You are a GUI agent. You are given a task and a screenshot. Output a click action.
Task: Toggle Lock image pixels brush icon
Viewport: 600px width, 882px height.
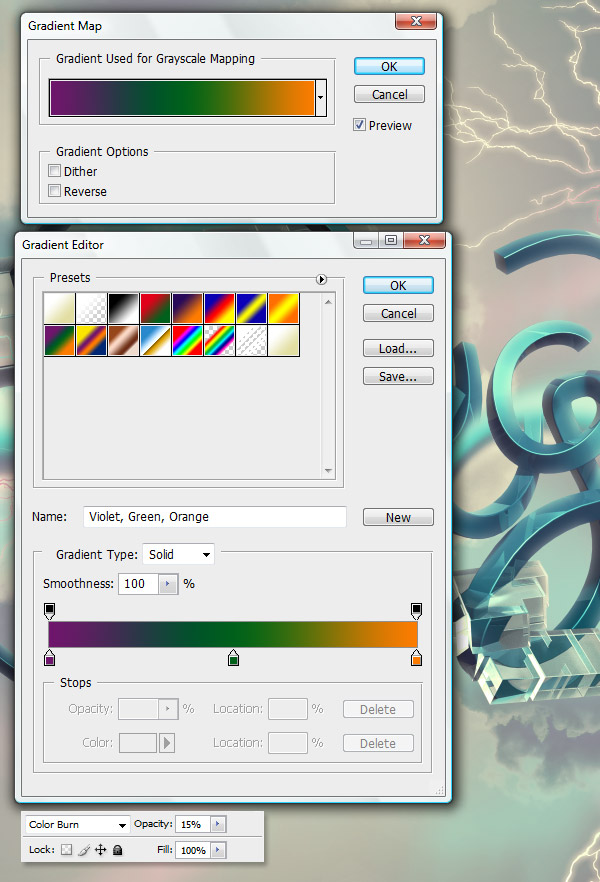click(x=84, y=850)
